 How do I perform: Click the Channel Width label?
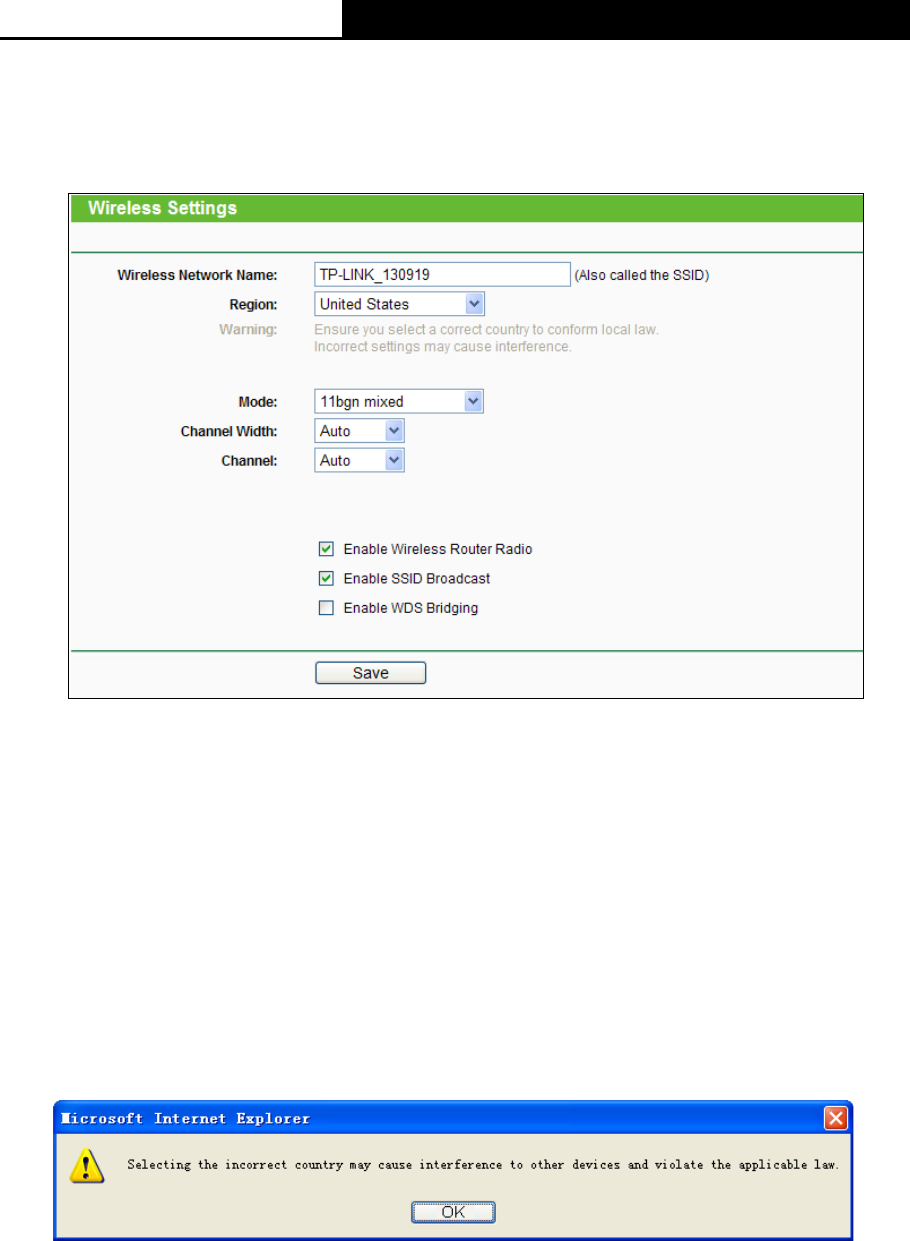(229, 432)
